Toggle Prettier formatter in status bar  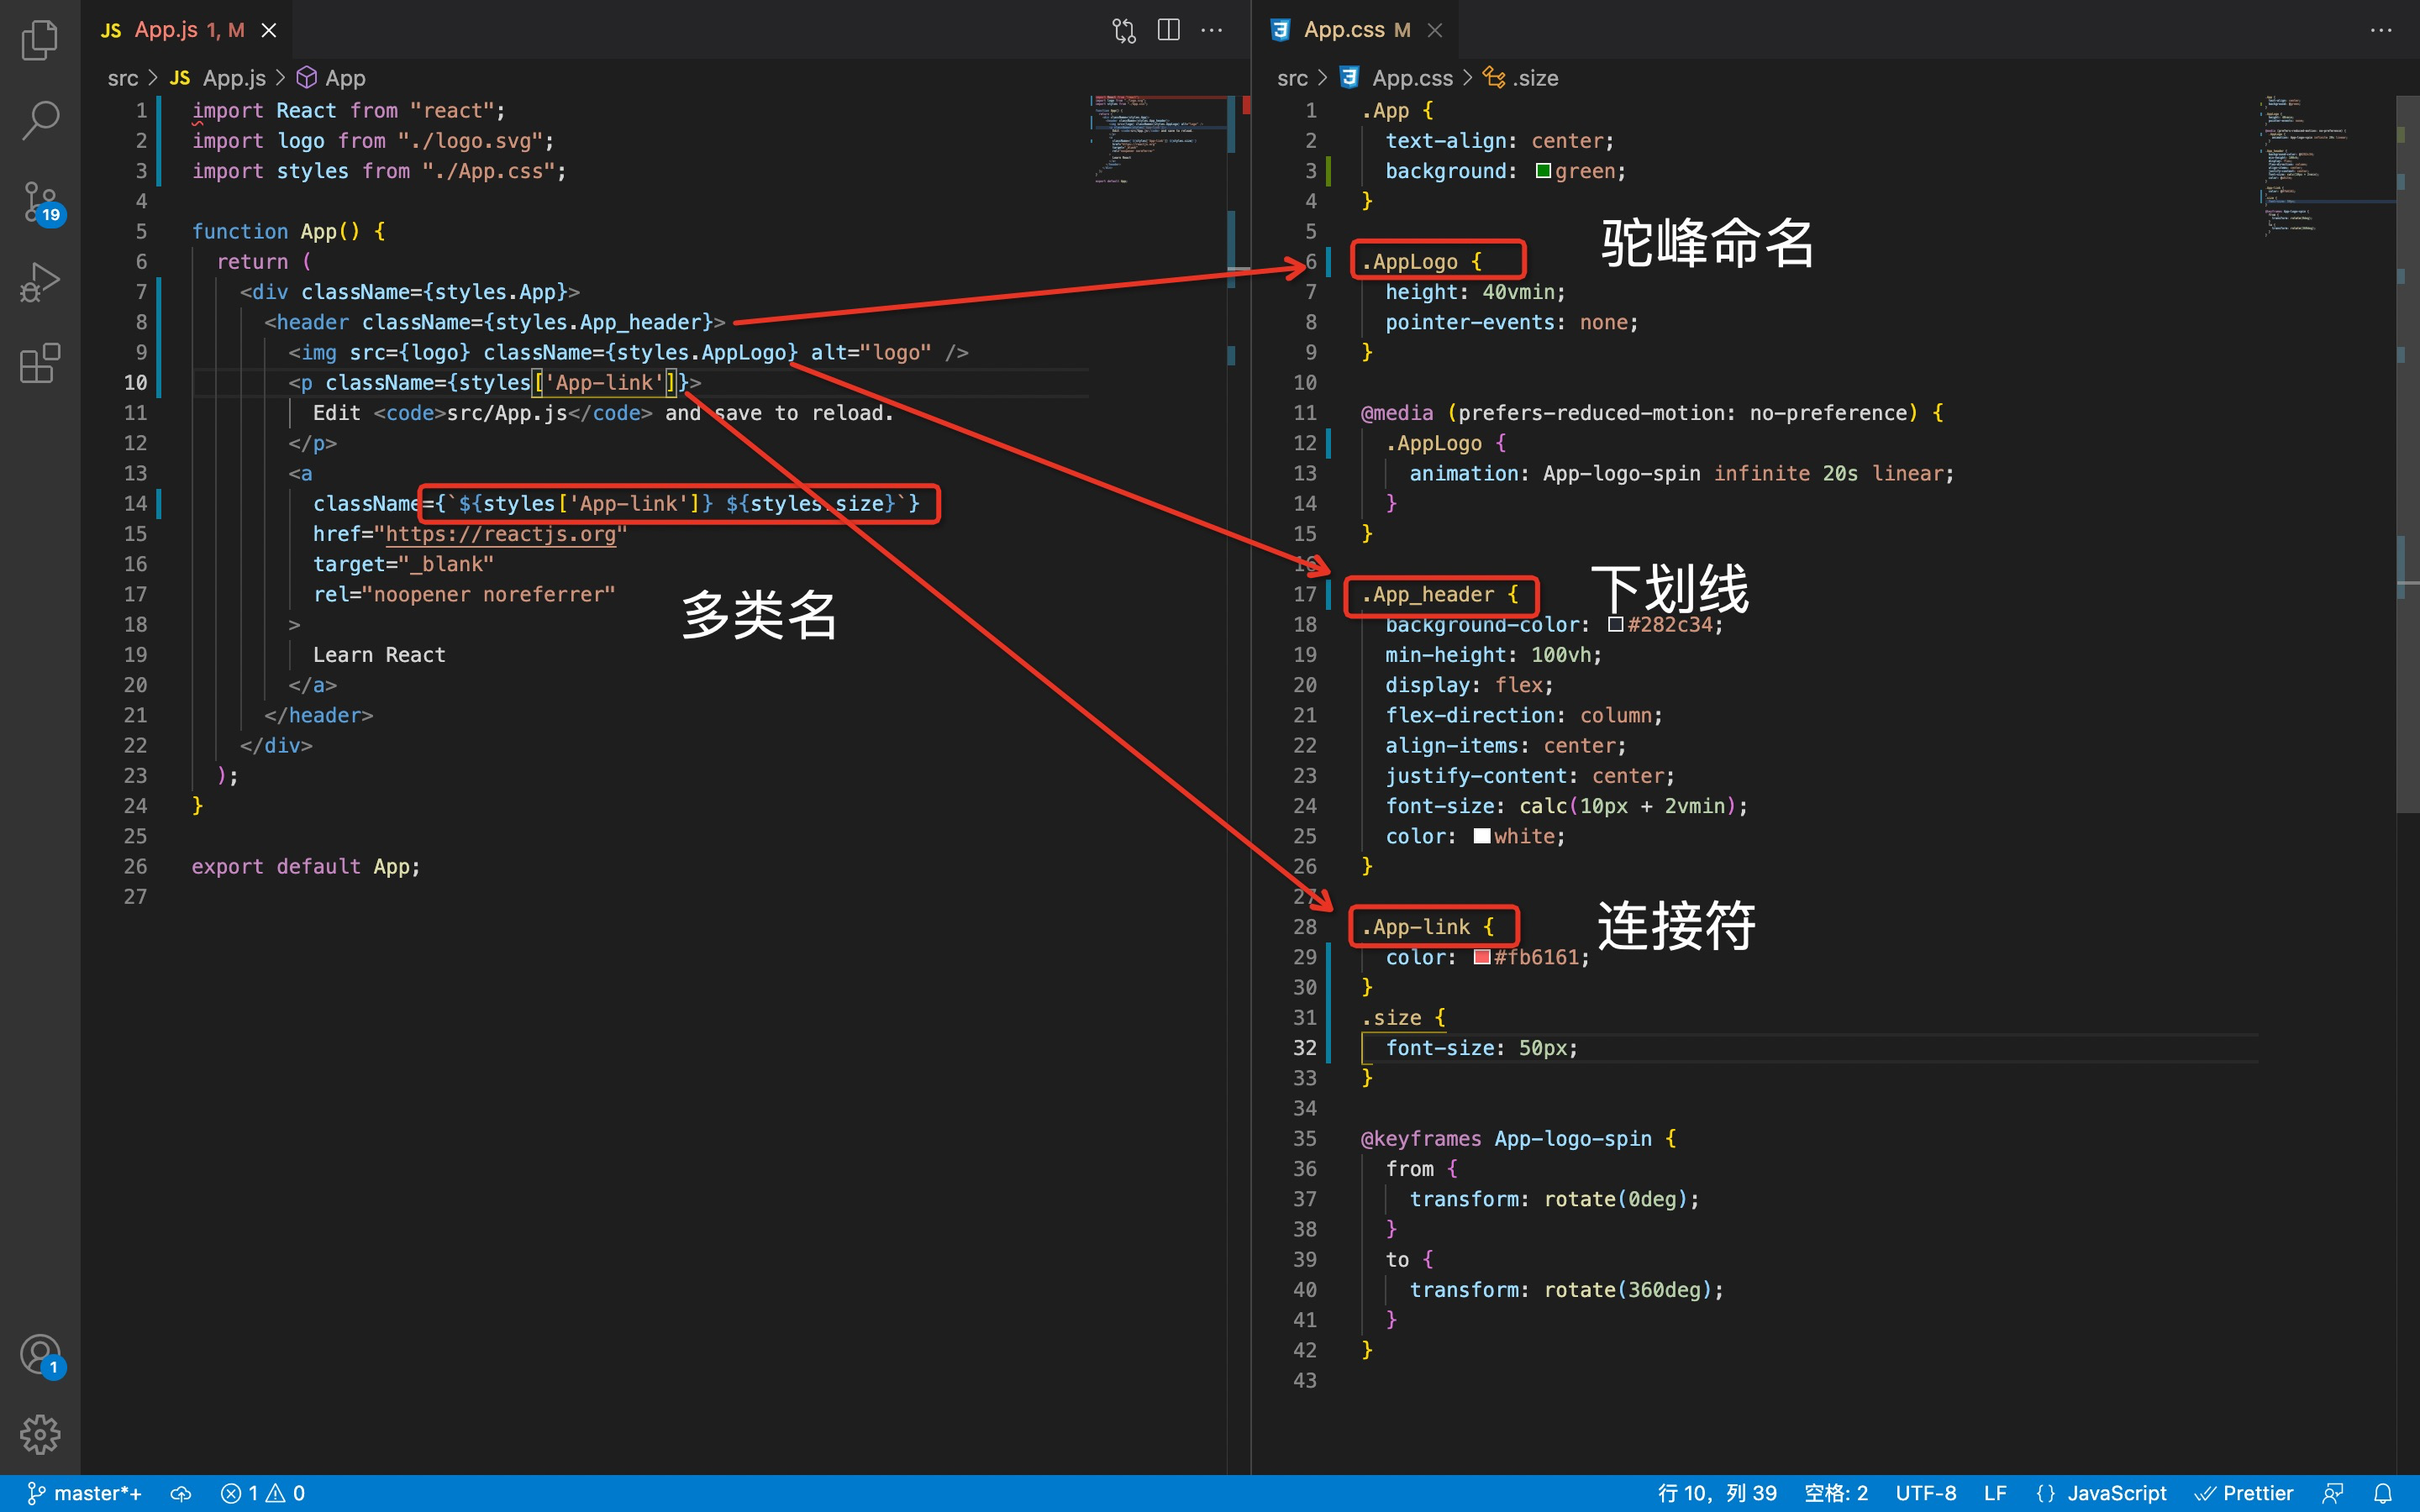(x=2245, y=1493)
